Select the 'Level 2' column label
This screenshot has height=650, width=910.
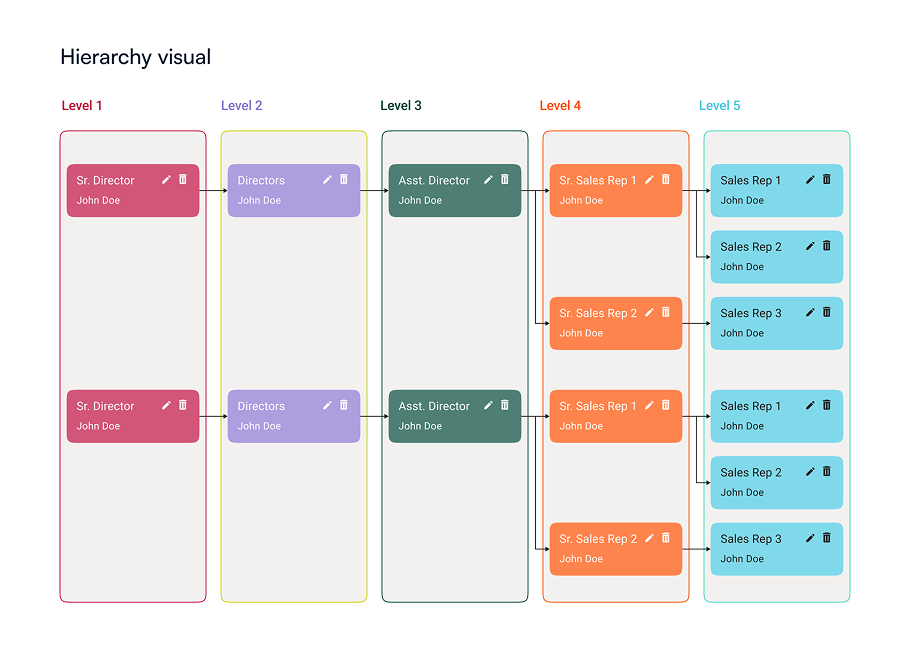(241, 106)
